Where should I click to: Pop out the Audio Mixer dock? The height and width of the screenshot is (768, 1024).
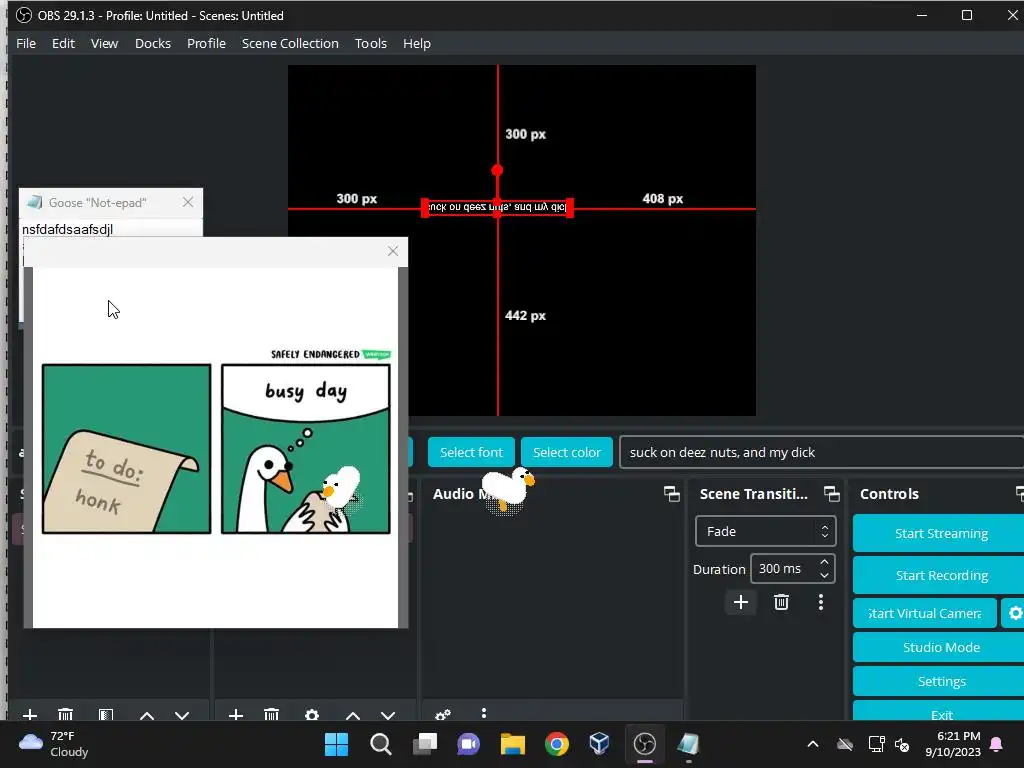point(671,494)
